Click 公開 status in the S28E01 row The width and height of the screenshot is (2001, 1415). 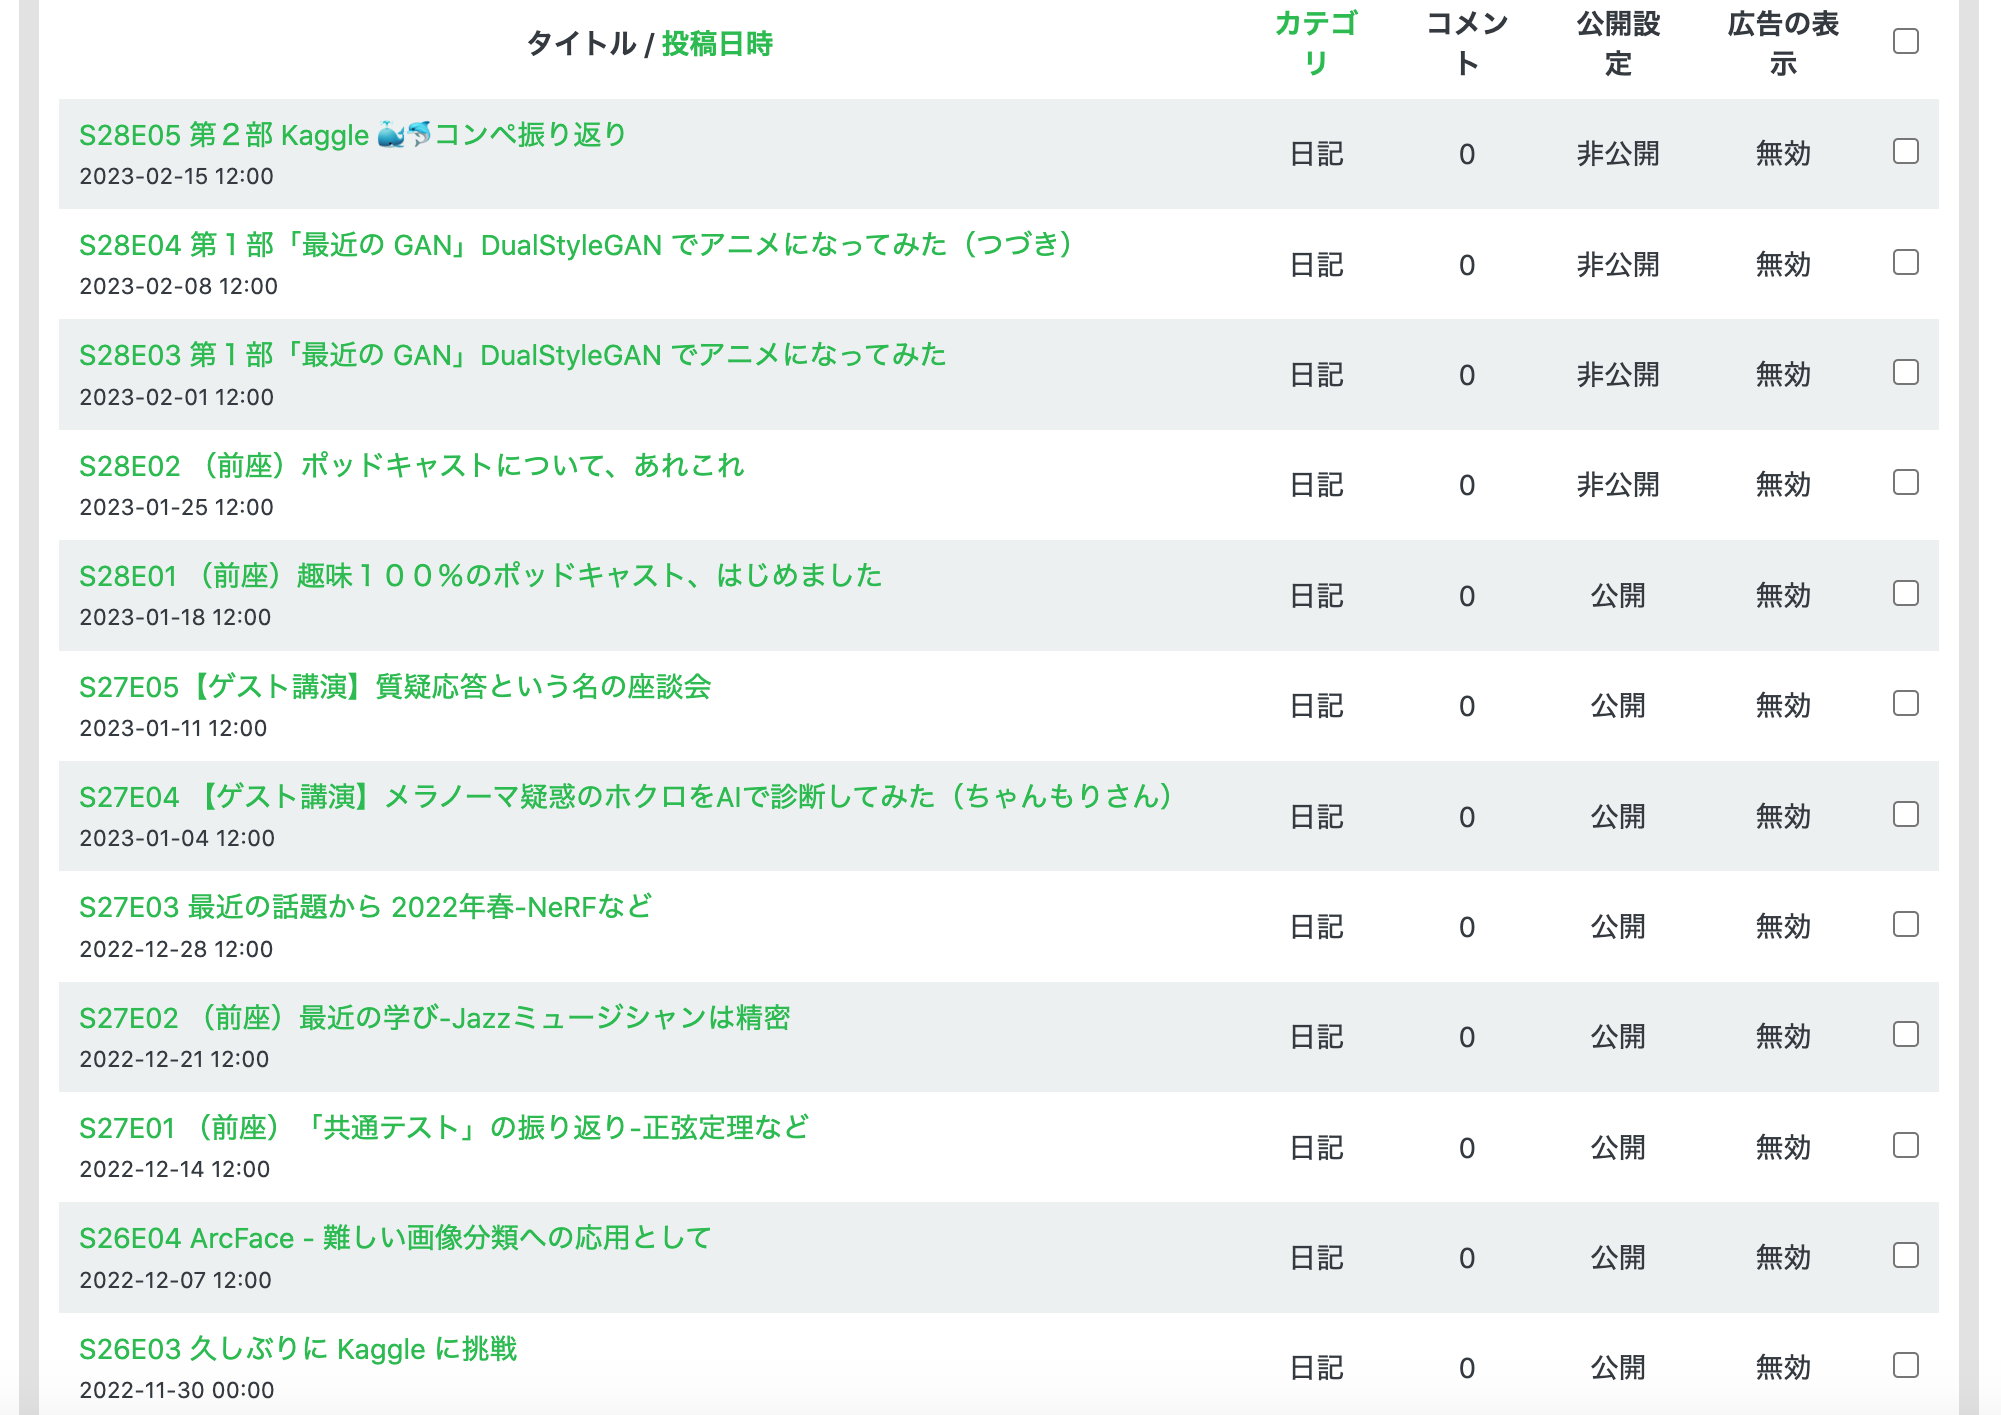(x=1618, y=596)
